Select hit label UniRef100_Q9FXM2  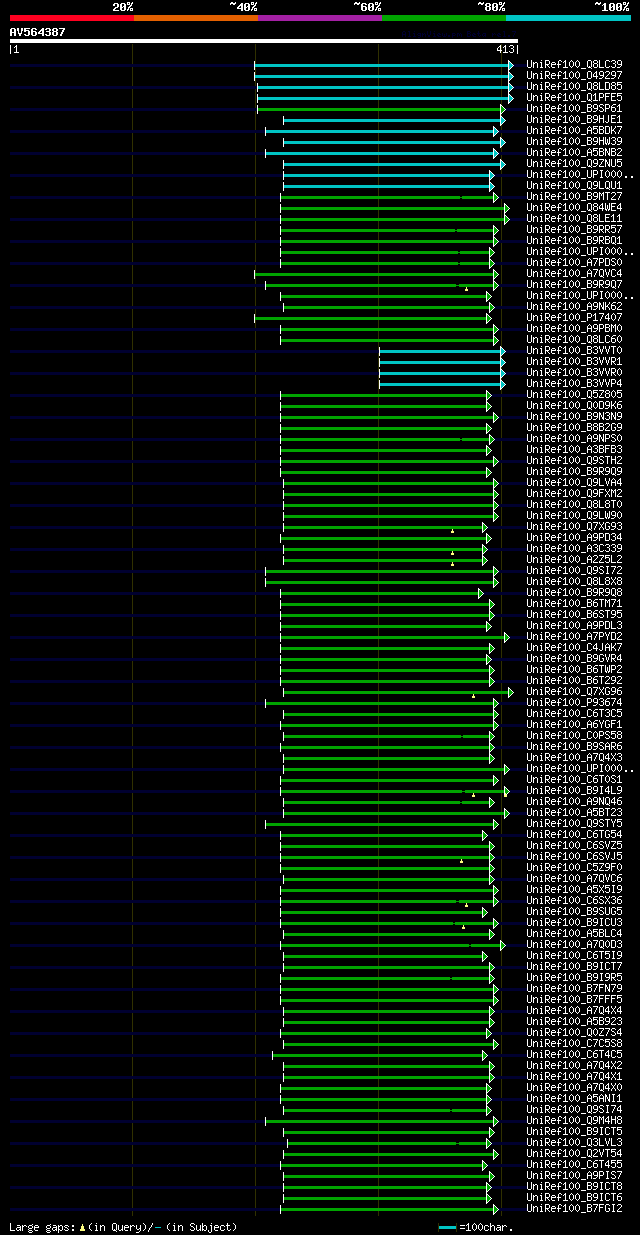[x=575, y=493]
